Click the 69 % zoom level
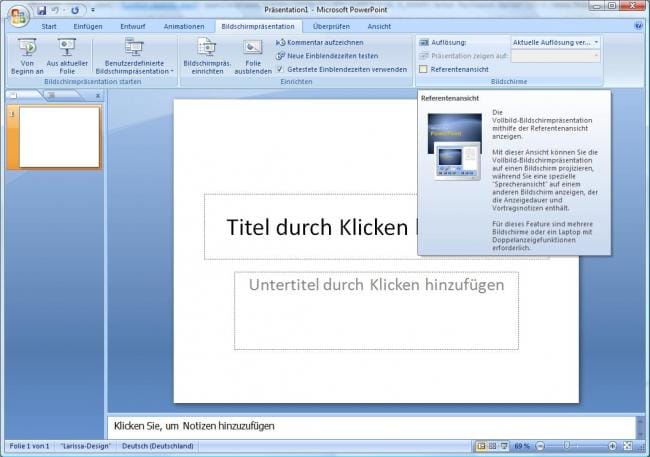The width and height of the screenshot is (650, 457). pyautogui.click(x=522, y=446)
